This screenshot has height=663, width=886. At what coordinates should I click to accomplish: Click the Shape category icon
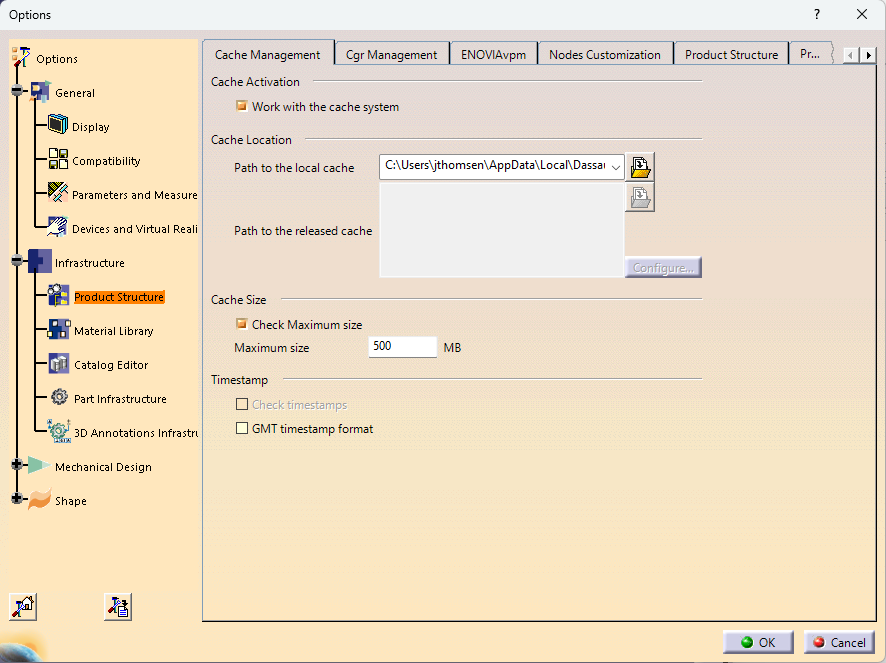coord(40,499)
